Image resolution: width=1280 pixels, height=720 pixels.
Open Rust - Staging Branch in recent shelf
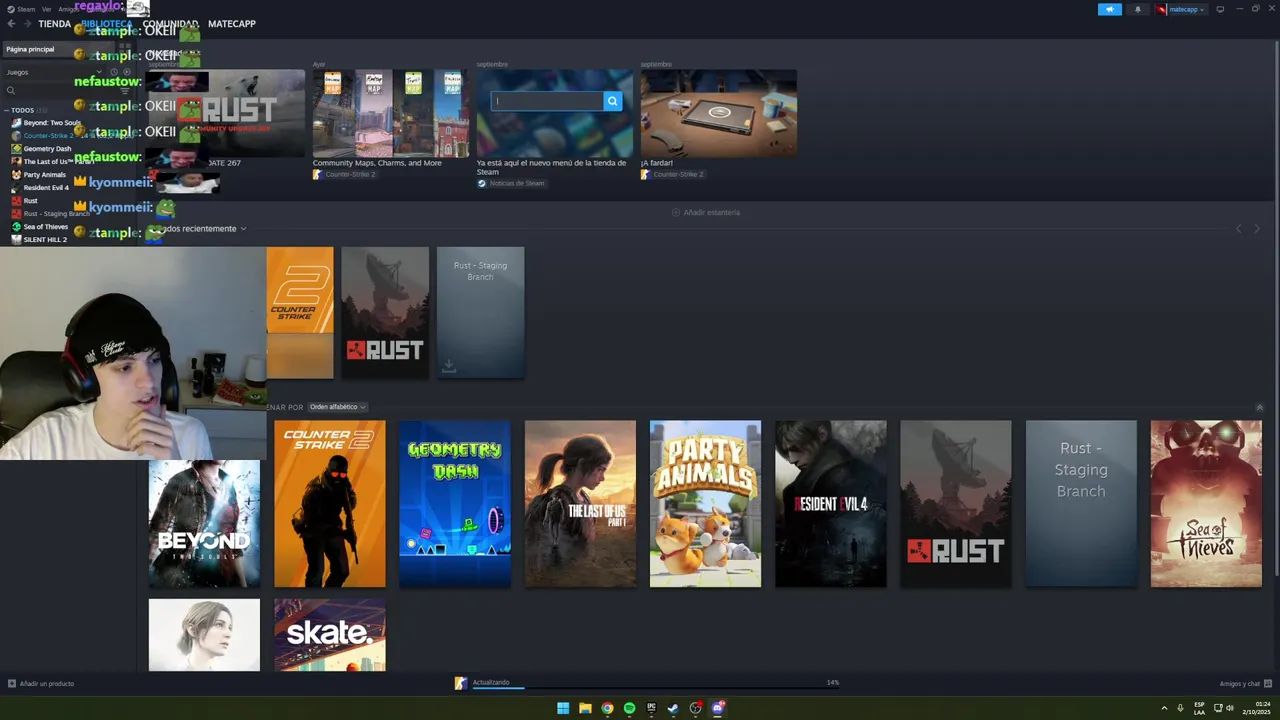click(480, 313)
